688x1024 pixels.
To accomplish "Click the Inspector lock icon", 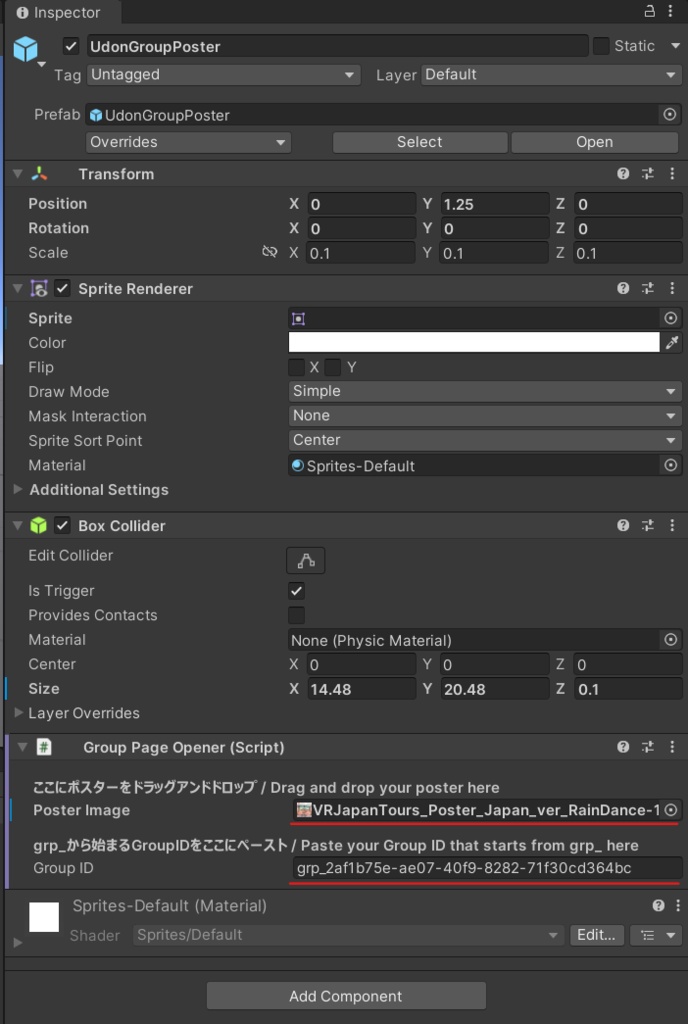I will (649, 11).
